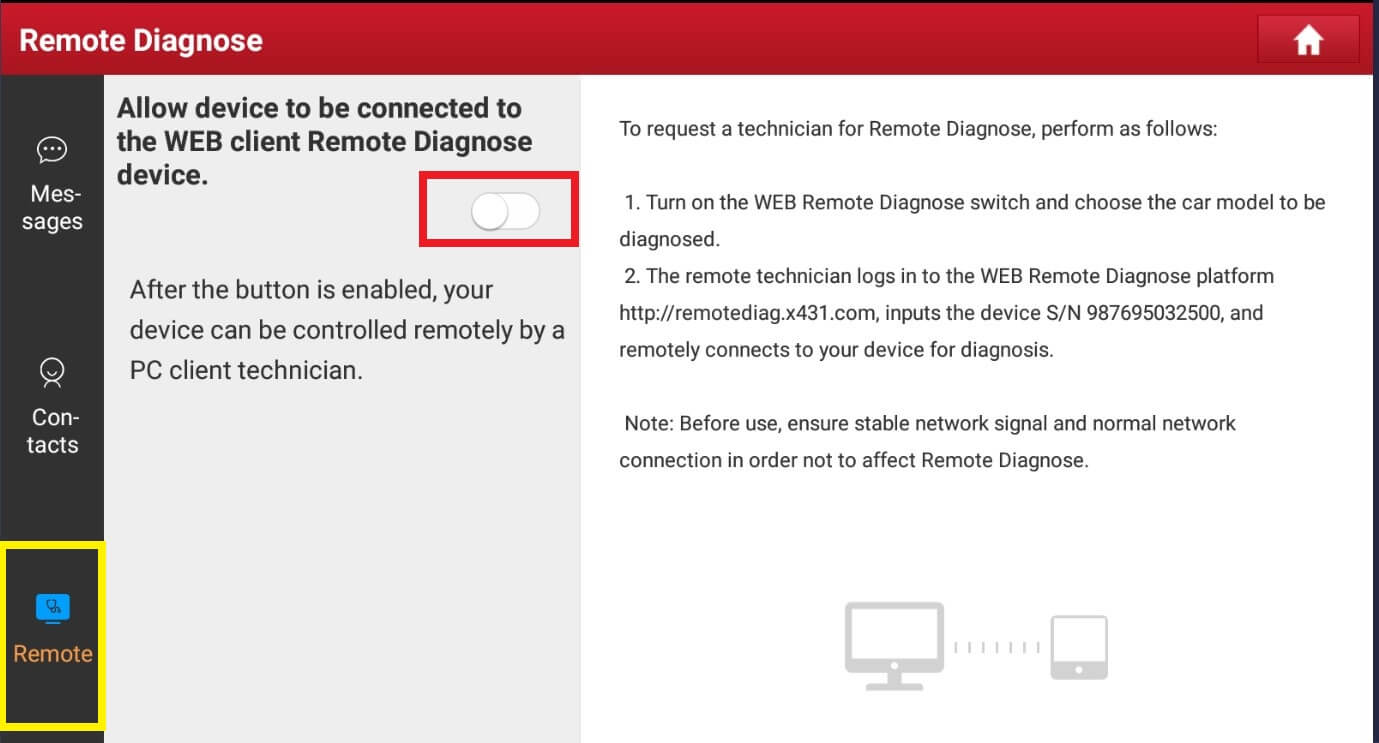This screenshot has width=1379, height=743.
Task: Click the Remote Diagnose header title
Action: point(141,40)
